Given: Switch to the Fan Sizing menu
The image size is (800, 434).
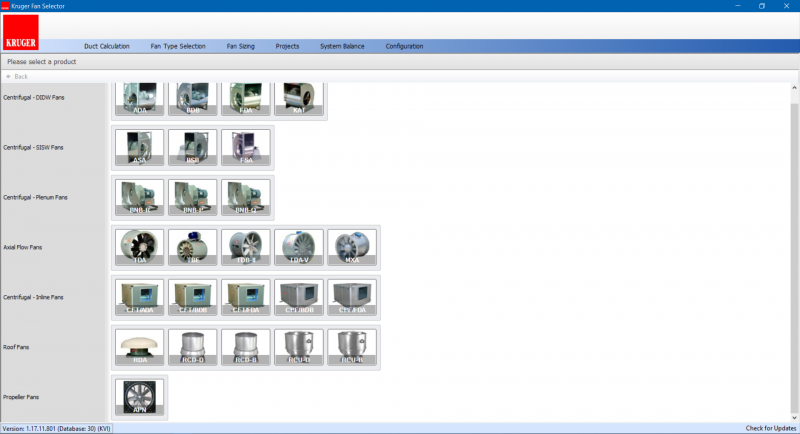Looking at the screenshot, I should click(241, 46).
